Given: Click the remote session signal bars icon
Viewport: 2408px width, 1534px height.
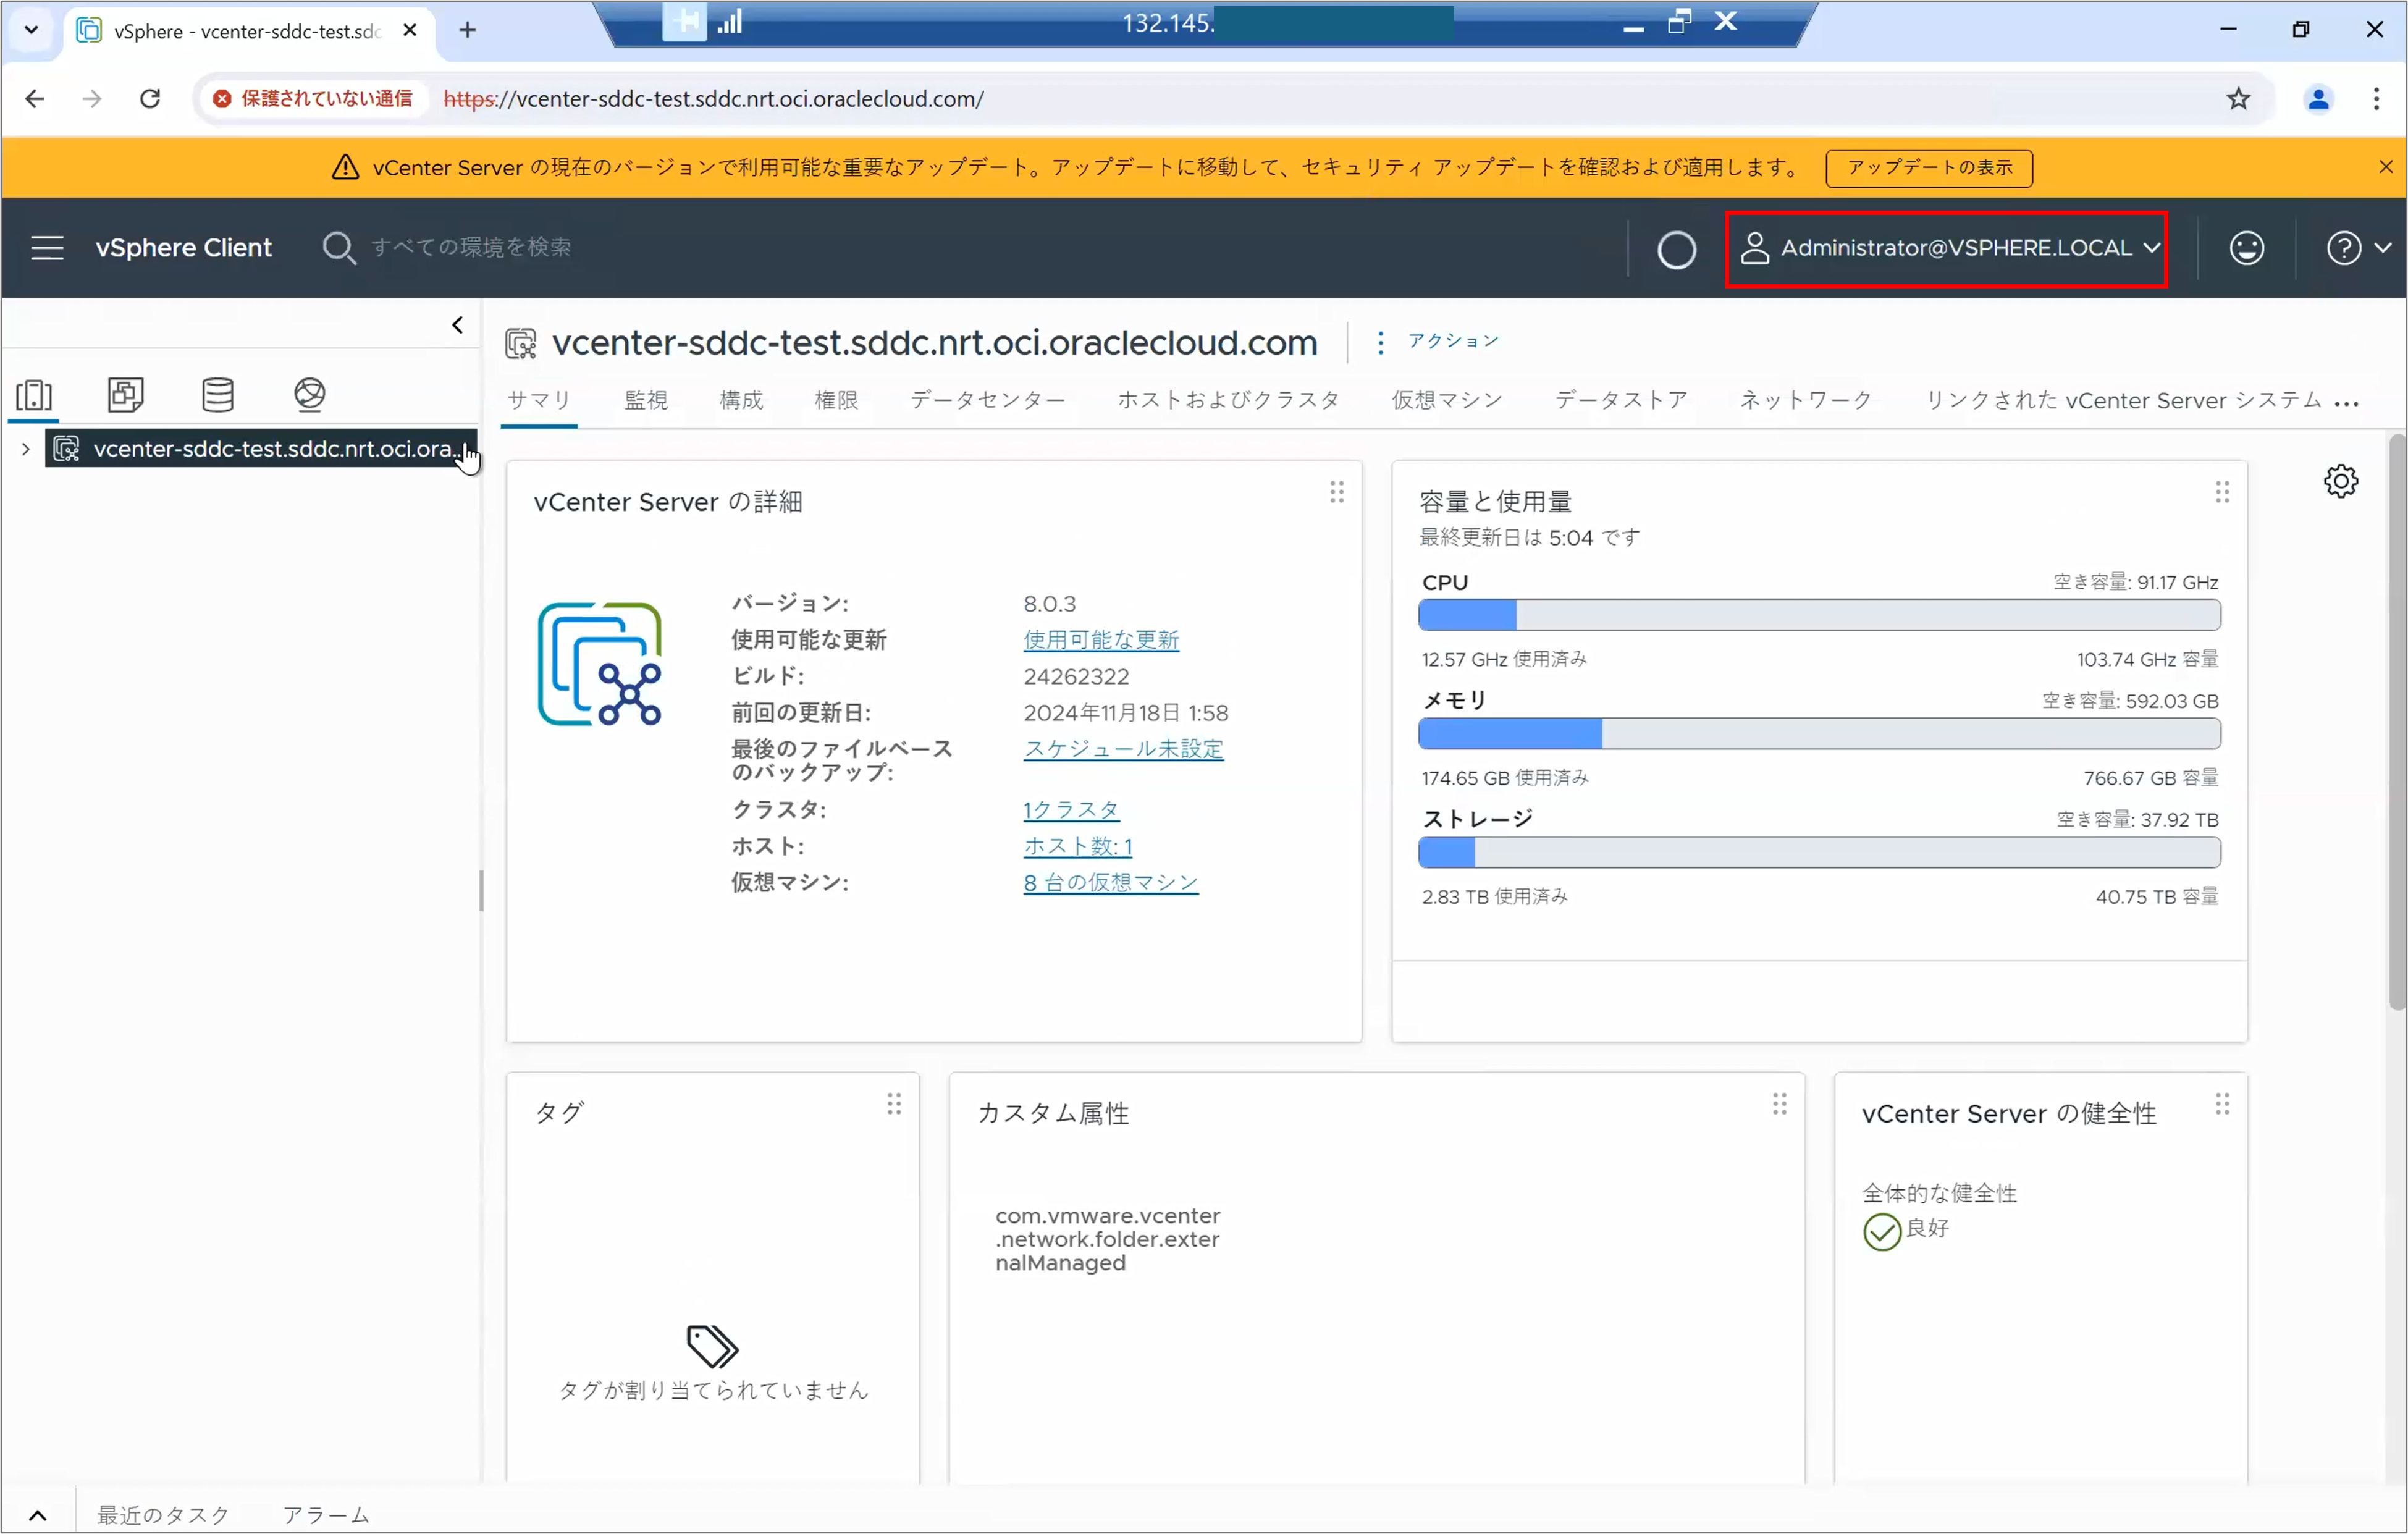Looking at the screenshot, I should (730, 22).
